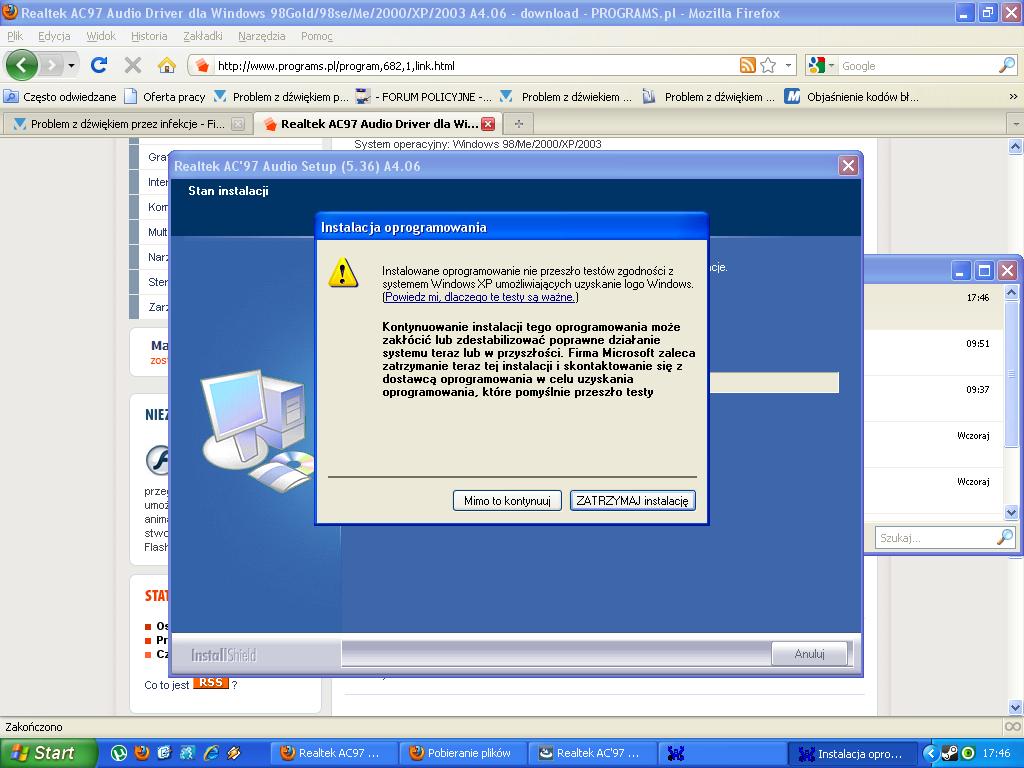Screen dimensions: 1024x768
Task: Open the back-forward history dropdown
Action: click(x=71, y=65)
